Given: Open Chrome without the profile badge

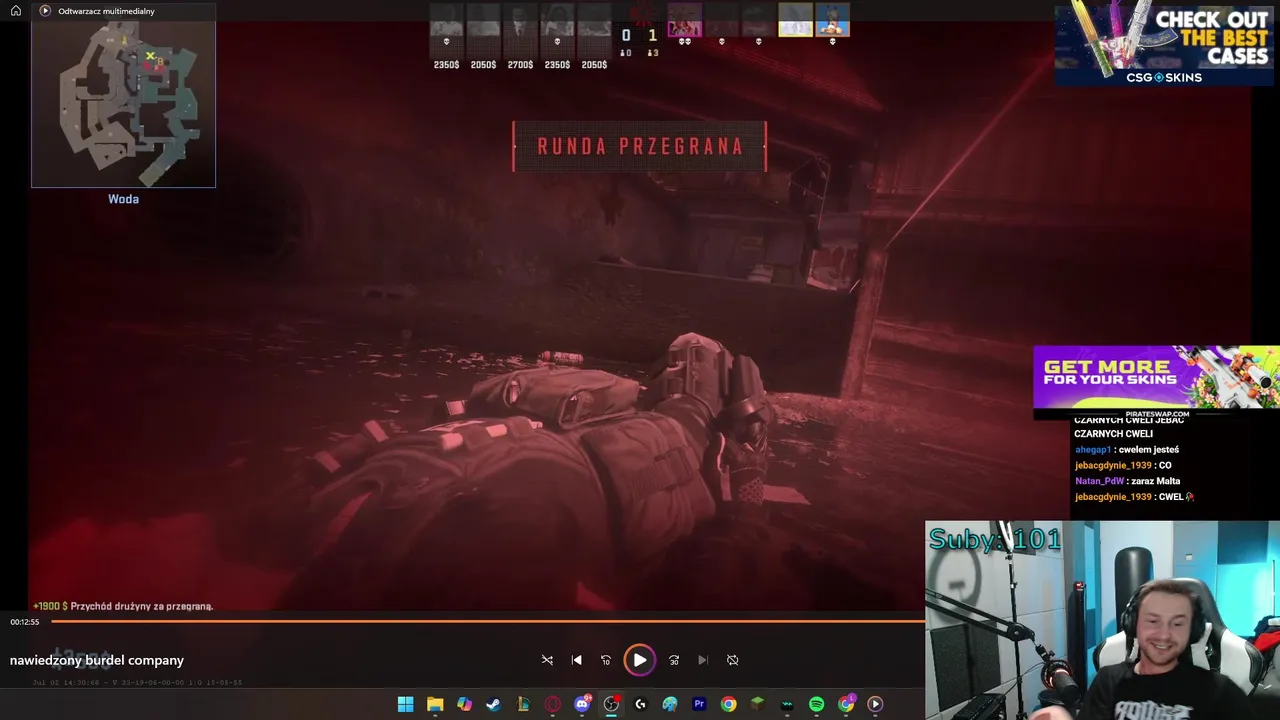Looking at the screenshot, I should tap(728, 704).
